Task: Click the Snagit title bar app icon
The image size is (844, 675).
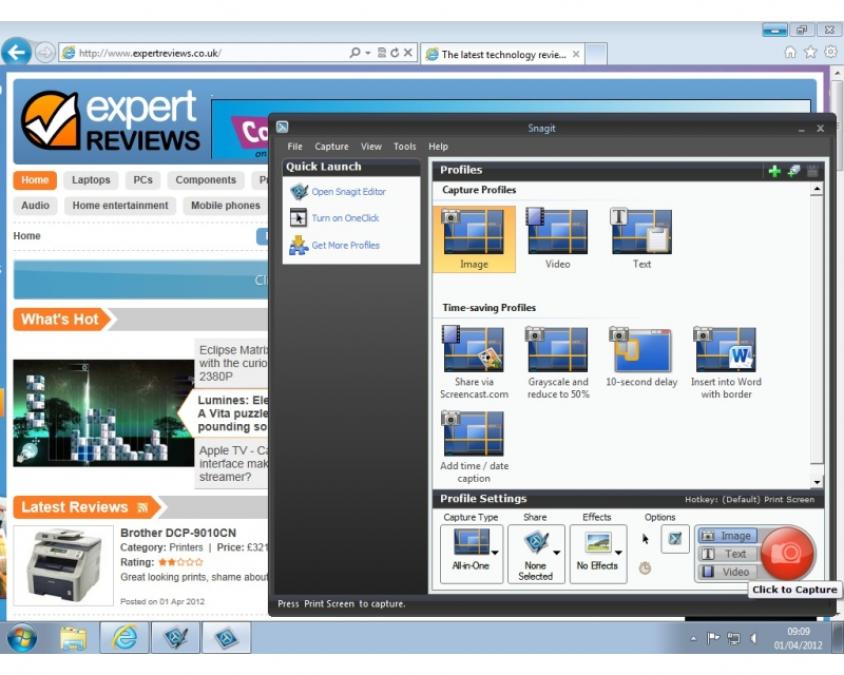Action: click(282, 127)
